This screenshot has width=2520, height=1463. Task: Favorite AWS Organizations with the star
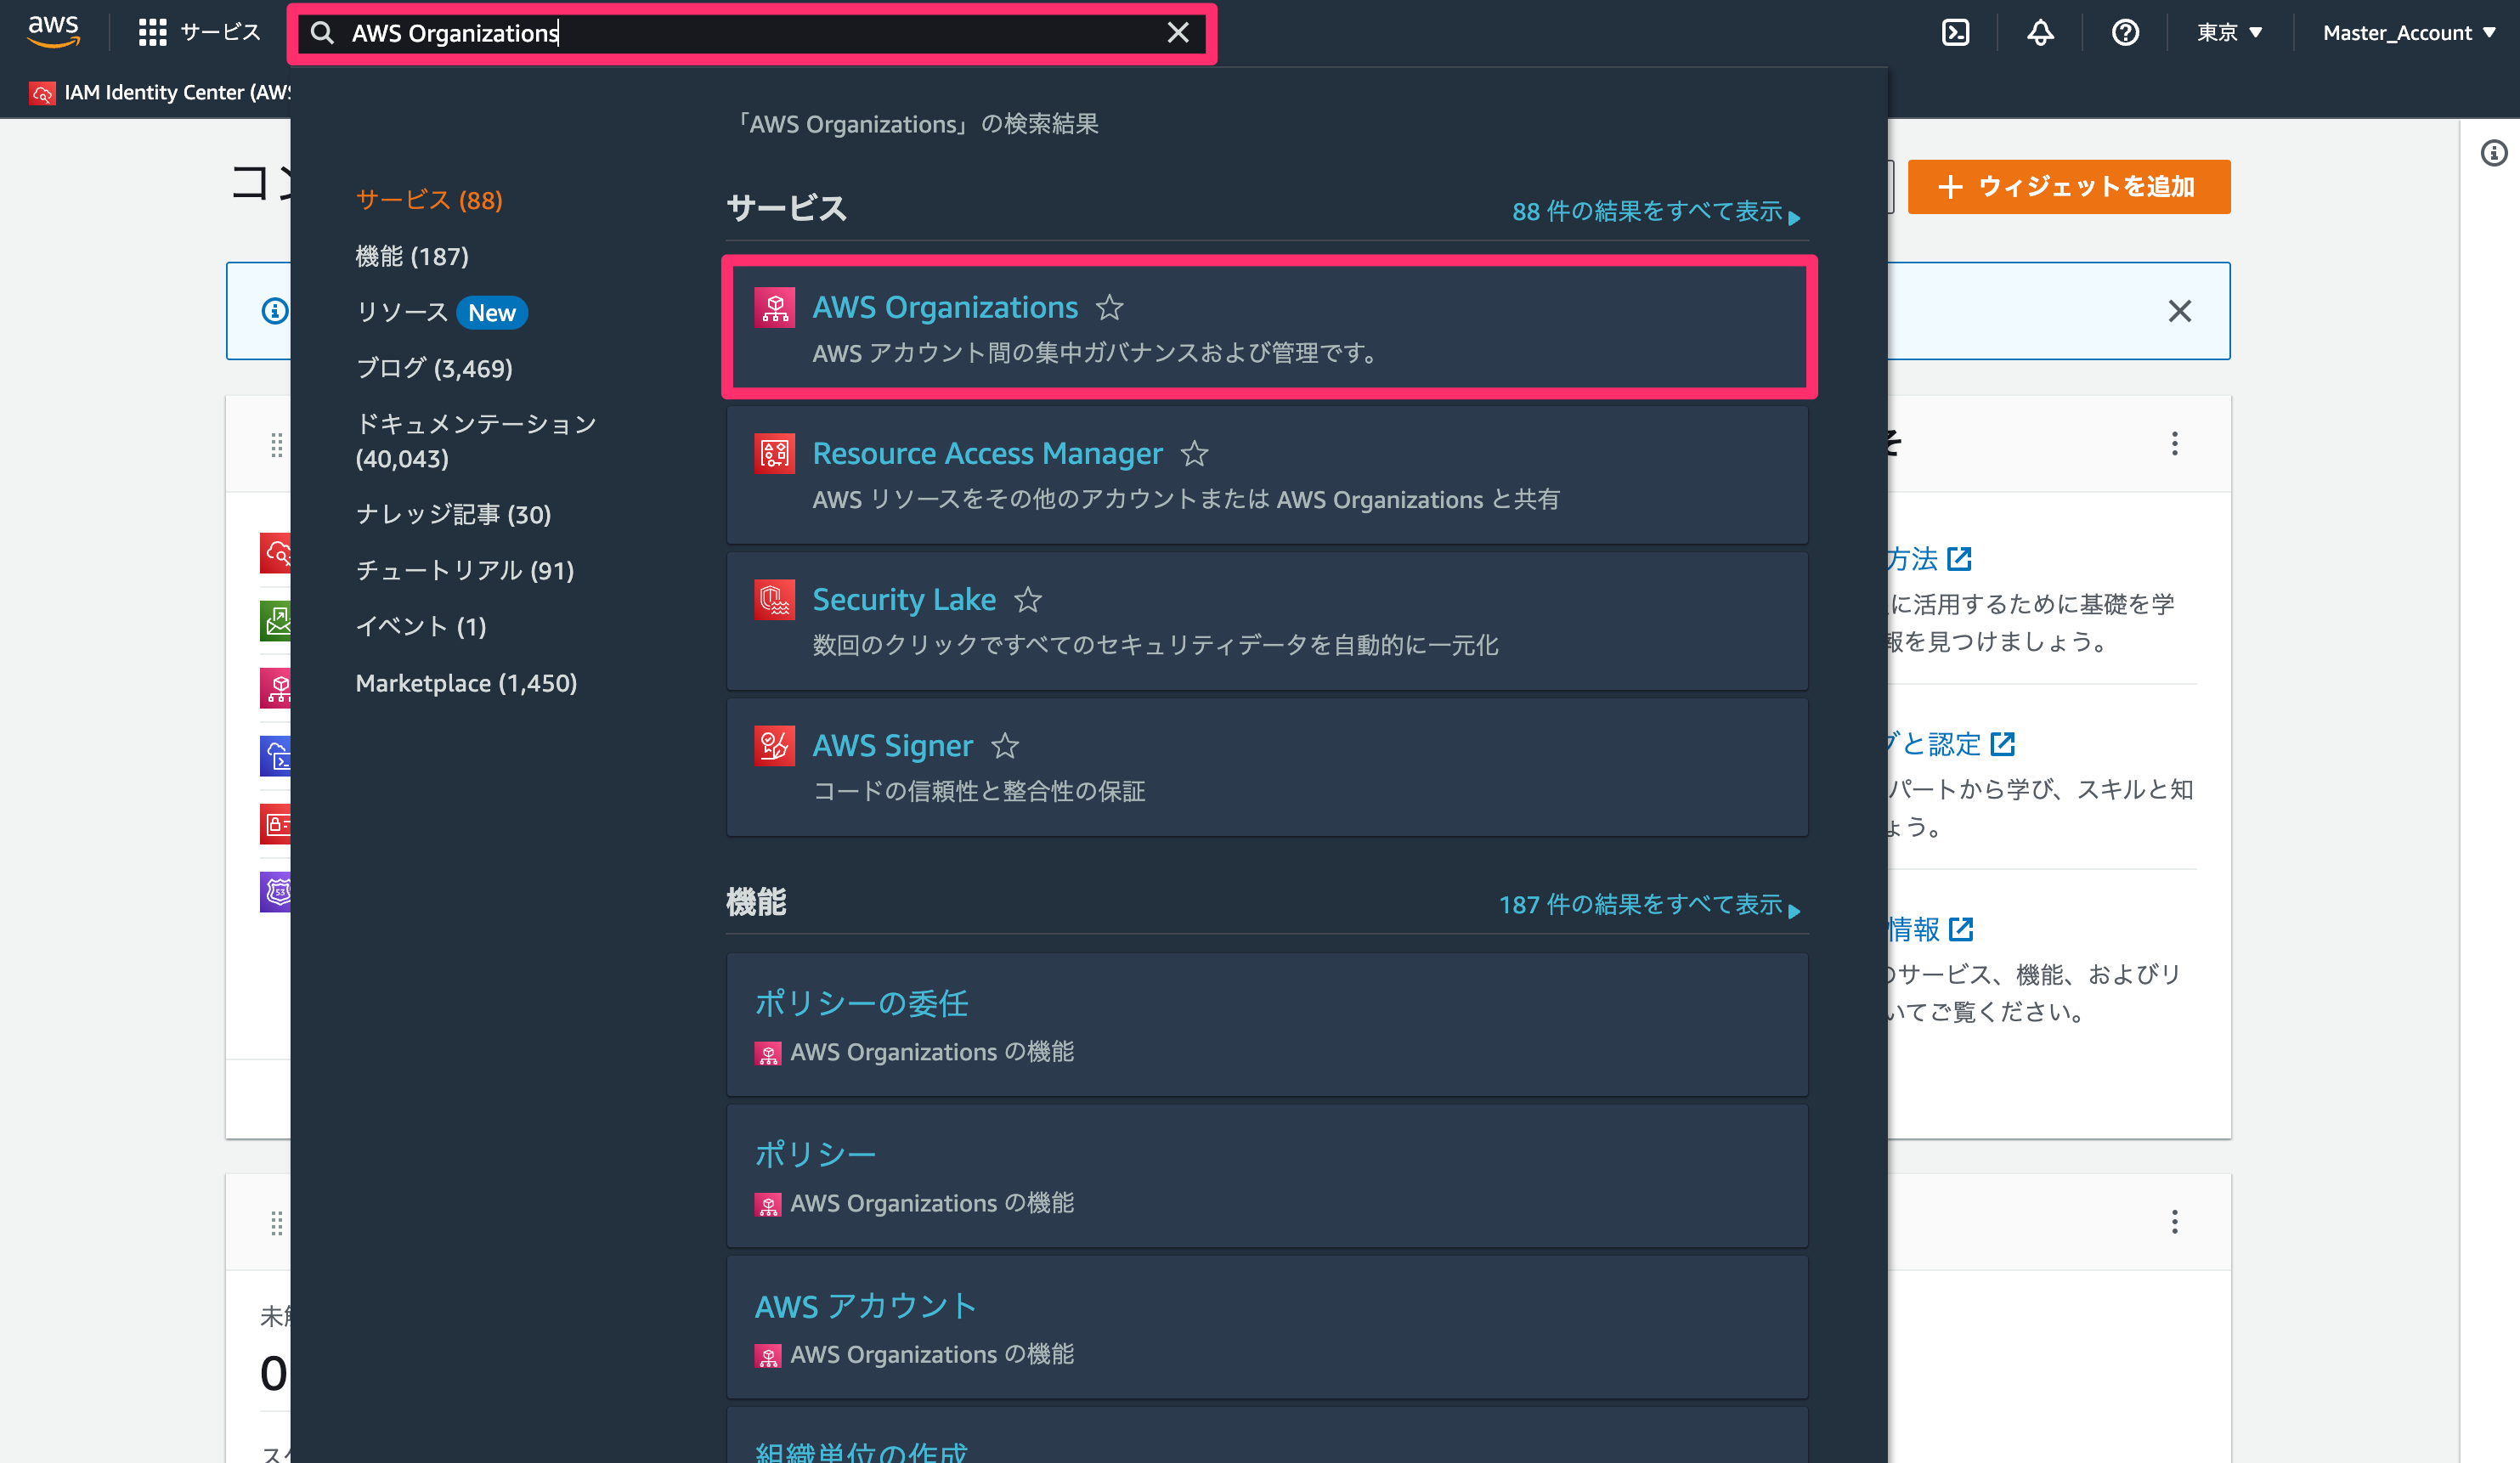click(1109, 307)
